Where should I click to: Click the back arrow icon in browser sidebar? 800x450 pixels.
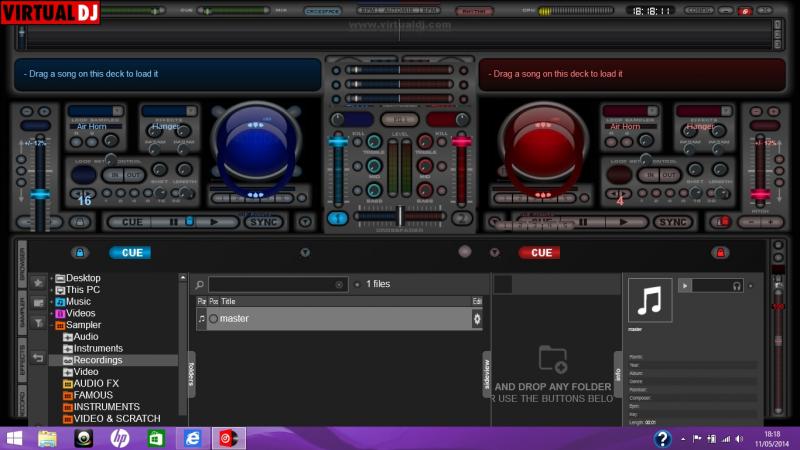38,358
